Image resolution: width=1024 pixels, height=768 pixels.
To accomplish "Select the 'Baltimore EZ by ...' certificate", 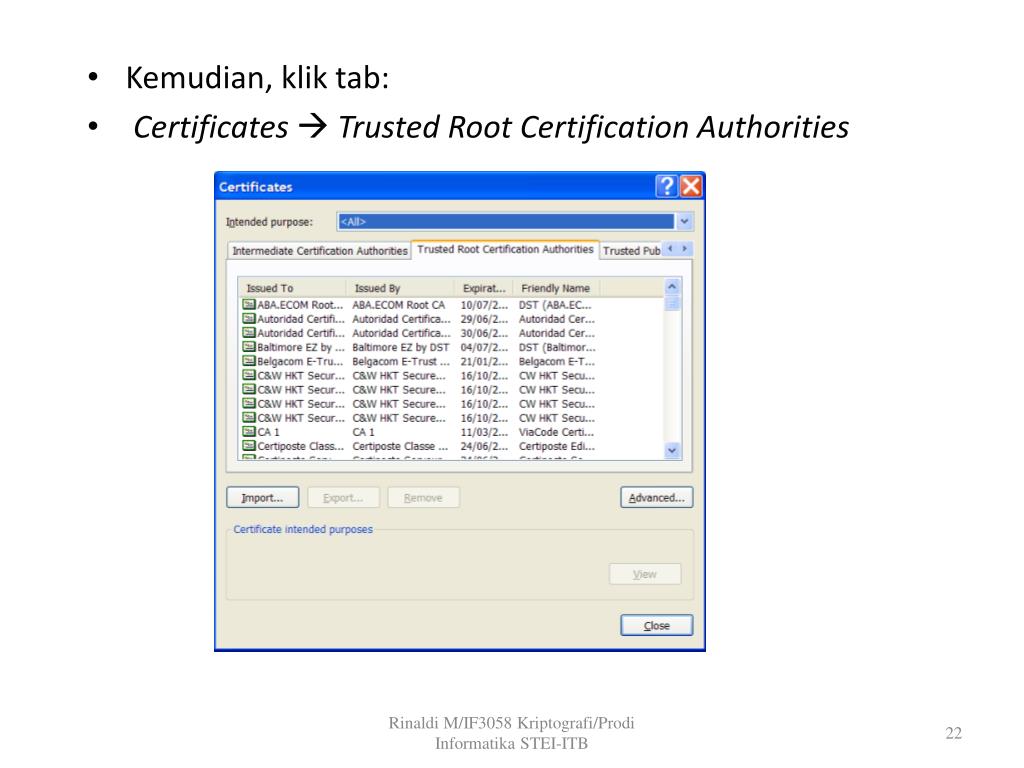I will [x=300, y=347].
